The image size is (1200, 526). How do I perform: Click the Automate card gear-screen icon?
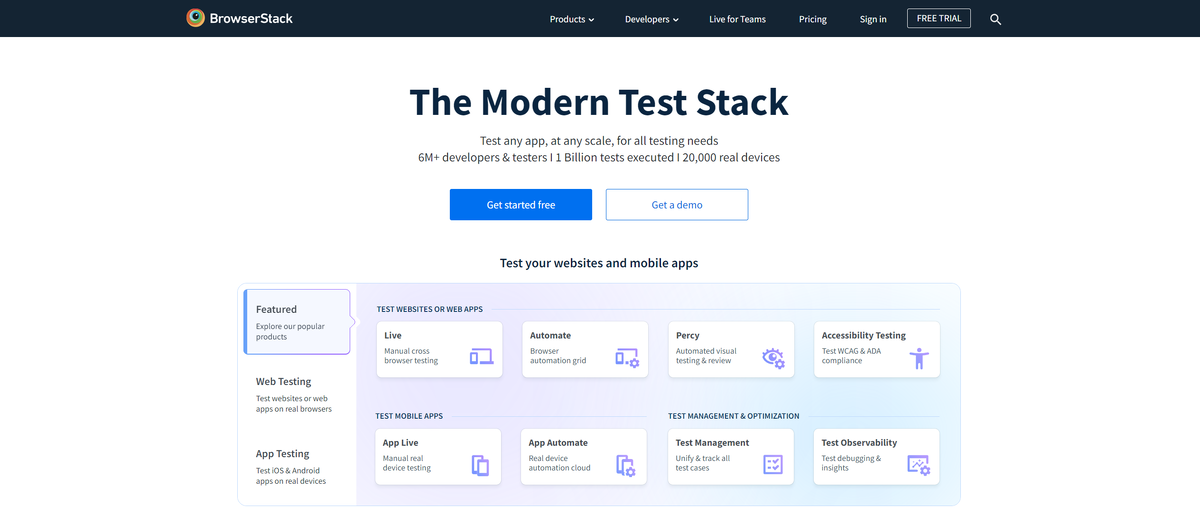(627, 357)
